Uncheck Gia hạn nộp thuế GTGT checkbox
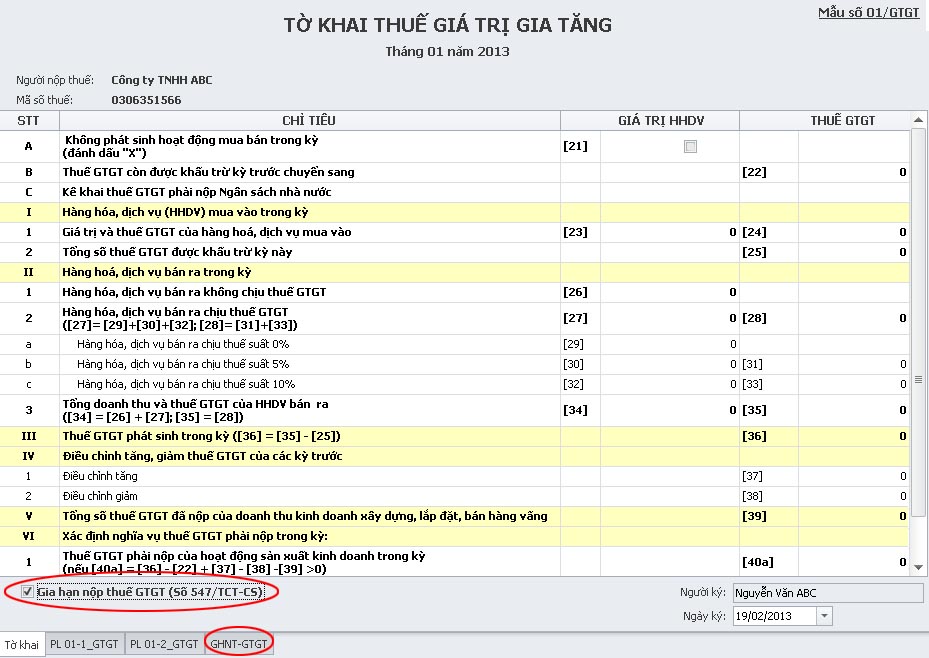Viewport: 929px width, 658px height. pos(27,592)
